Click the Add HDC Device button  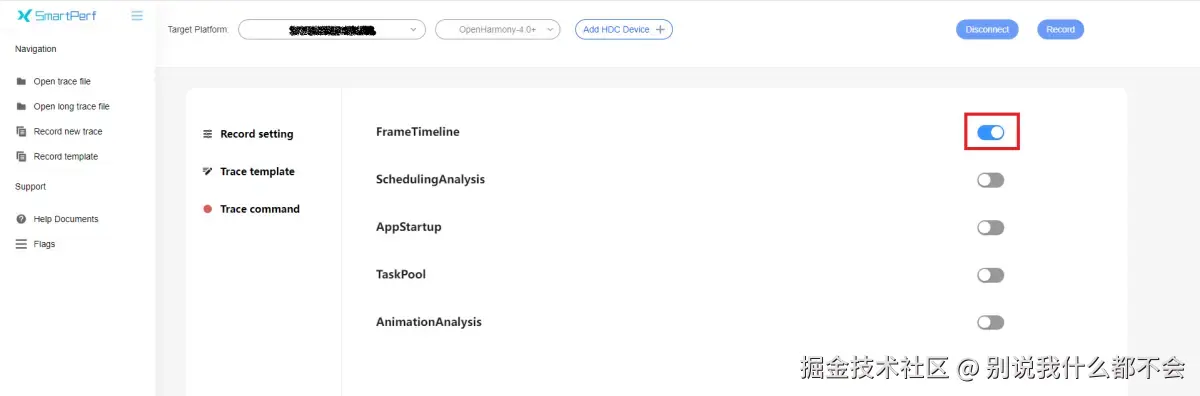(624, 30)
